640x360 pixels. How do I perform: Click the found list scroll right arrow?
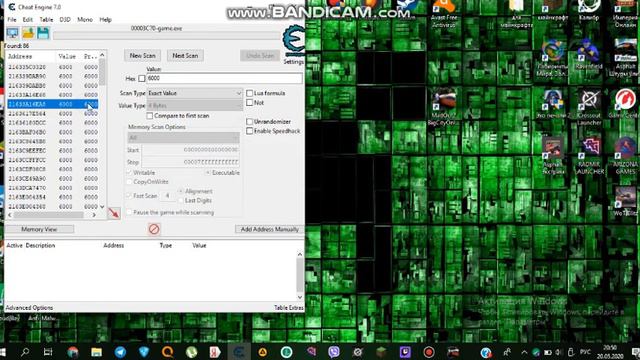point(94,215)
